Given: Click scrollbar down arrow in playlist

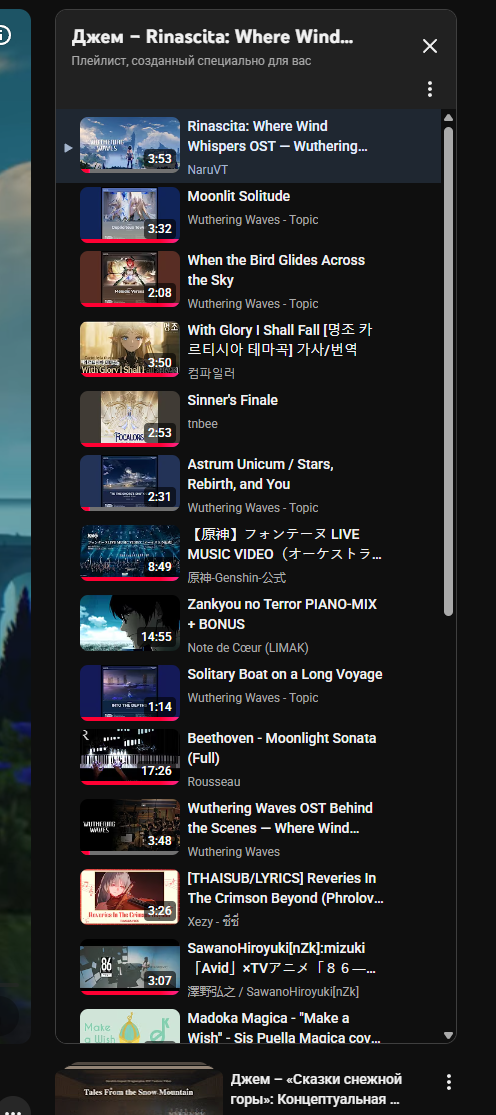Looking at the screenshot, I should click(x=448, y=1035).
